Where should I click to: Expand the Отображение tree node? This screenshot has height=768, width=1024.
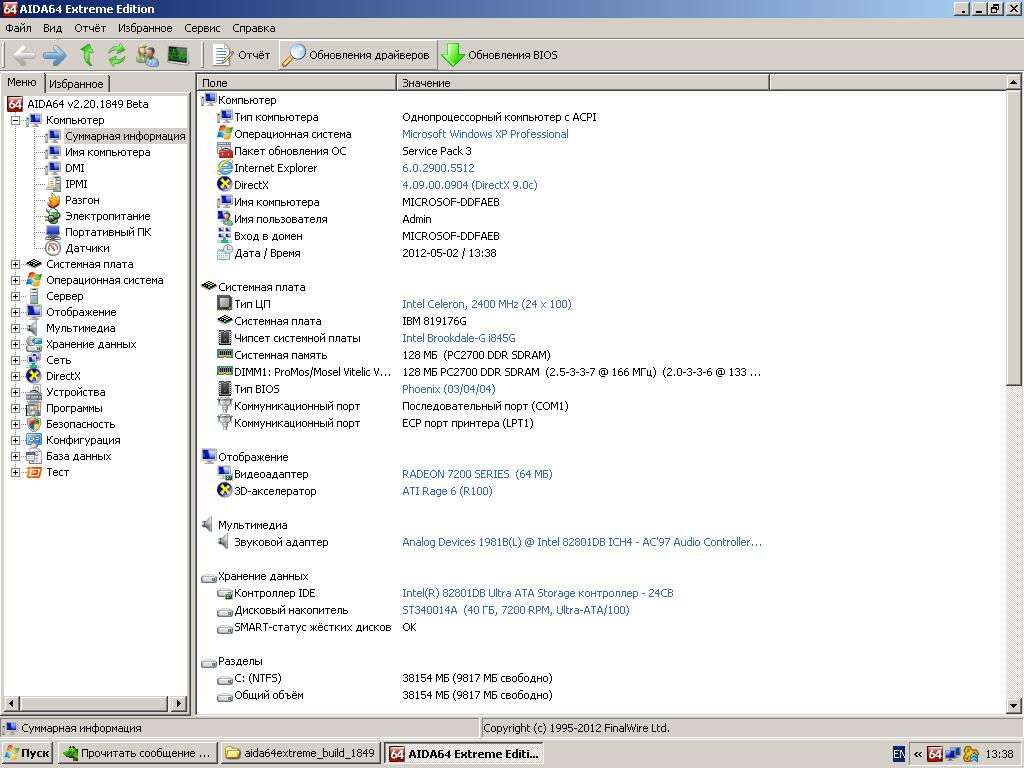point(16,312)
